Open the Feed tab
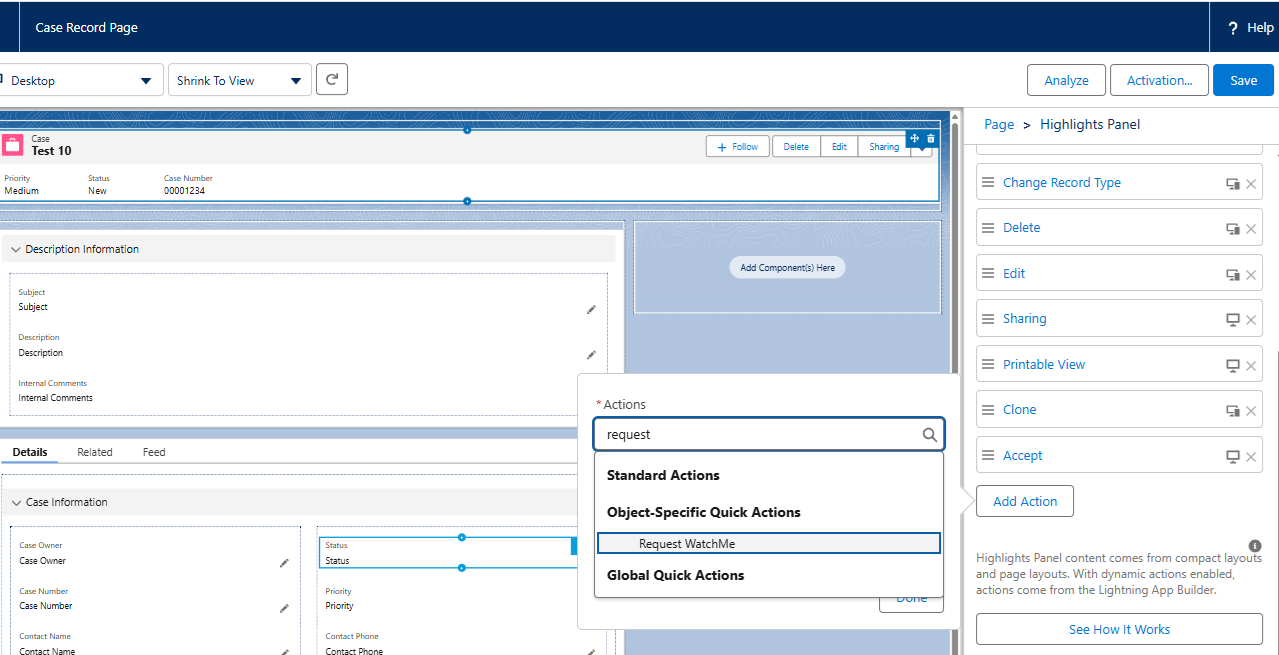This screenshot has width=1279, height=655. (154, 452)
